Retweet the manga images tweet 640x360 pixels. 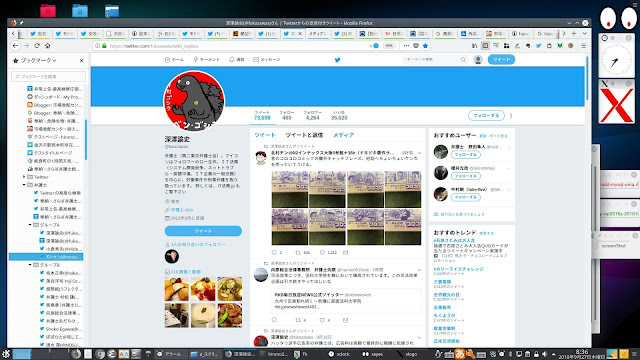point(298,253)
